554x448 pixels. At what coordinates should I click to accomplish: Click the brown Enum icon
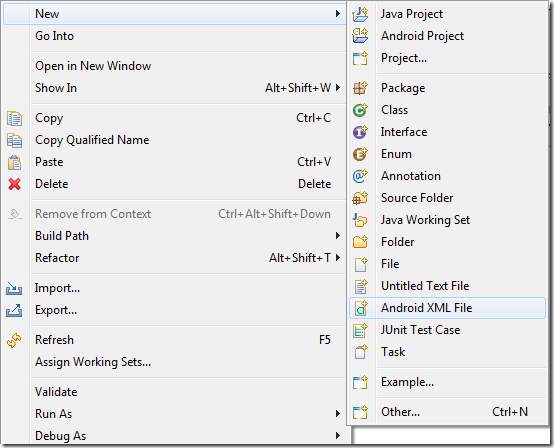360,154
